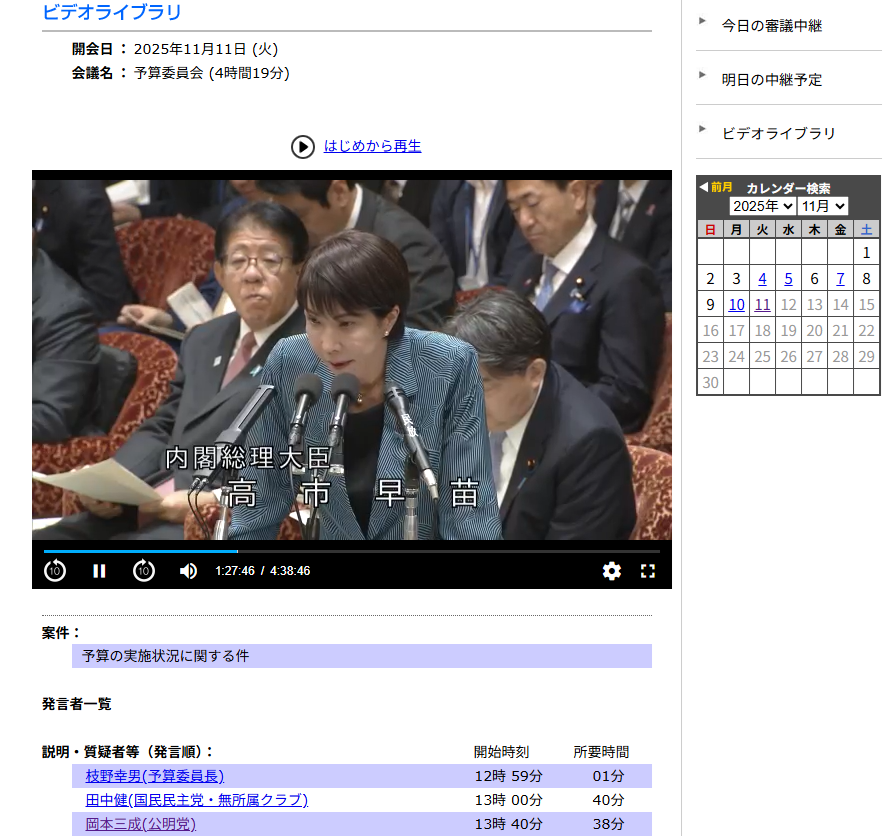
Task: Click the 日 Sunday calendar header
Action: [710, 229]
